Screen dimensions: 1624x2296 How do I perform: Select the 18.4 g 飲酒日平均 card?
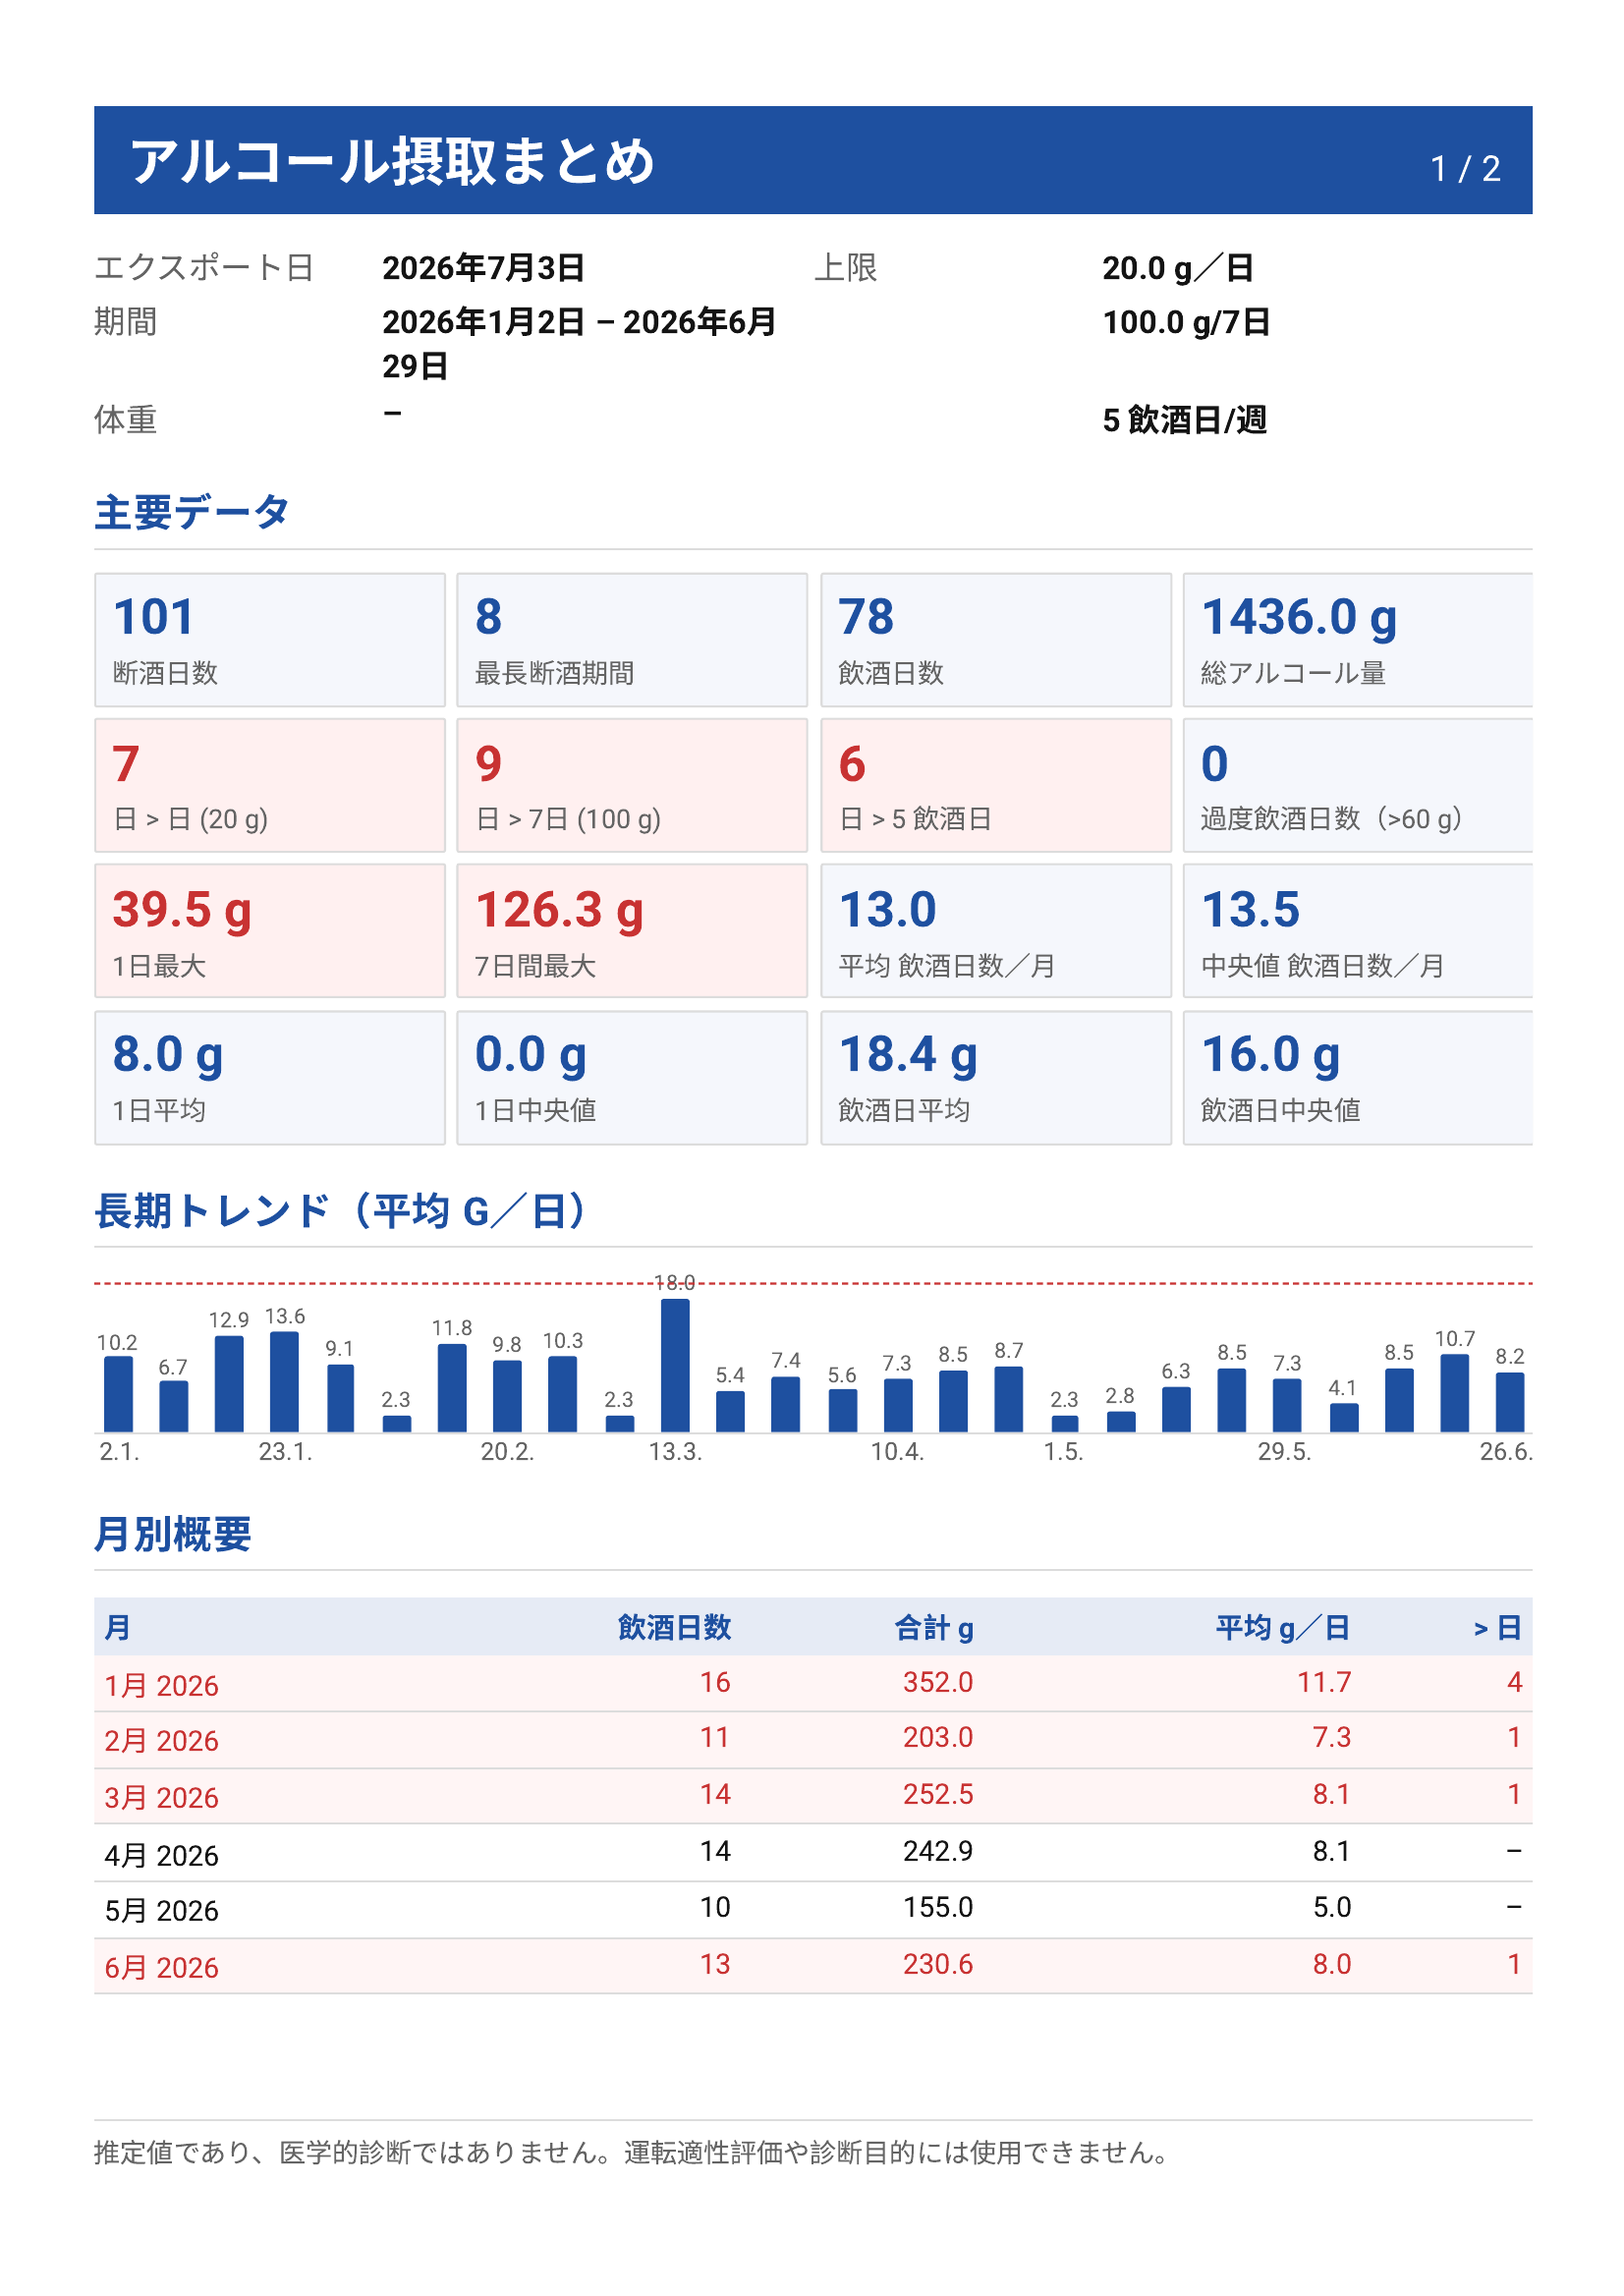pos(996,1077)
